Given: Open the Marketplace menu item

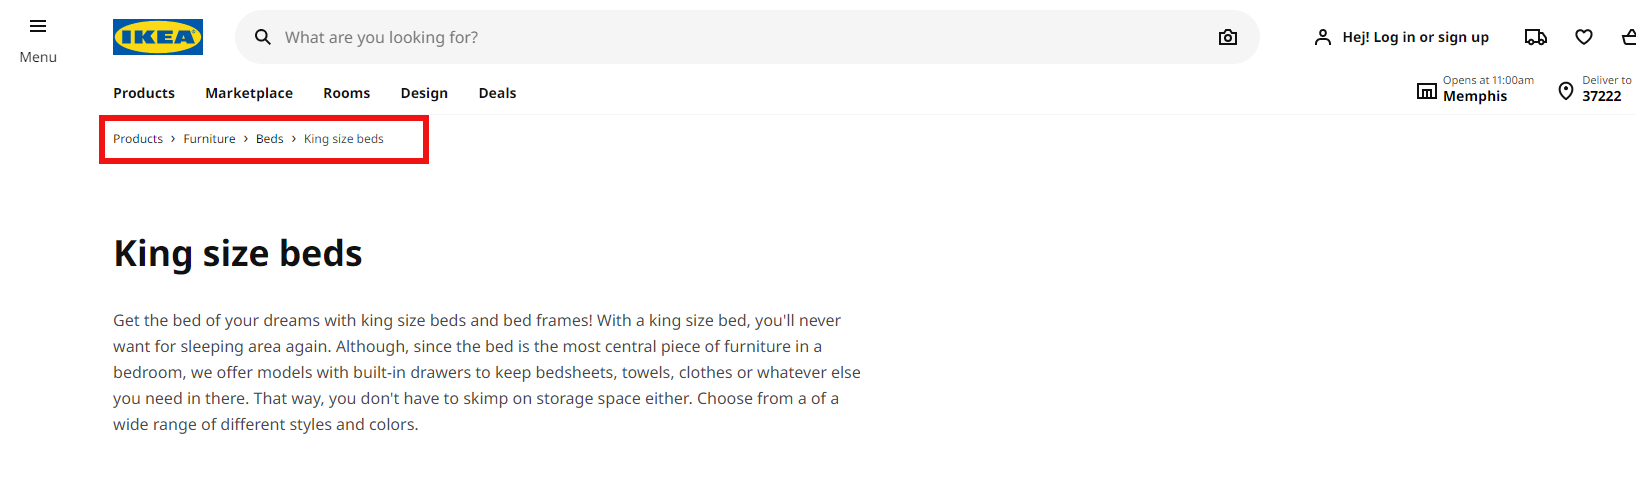Looking at the screenshot, I should (249, 93).
